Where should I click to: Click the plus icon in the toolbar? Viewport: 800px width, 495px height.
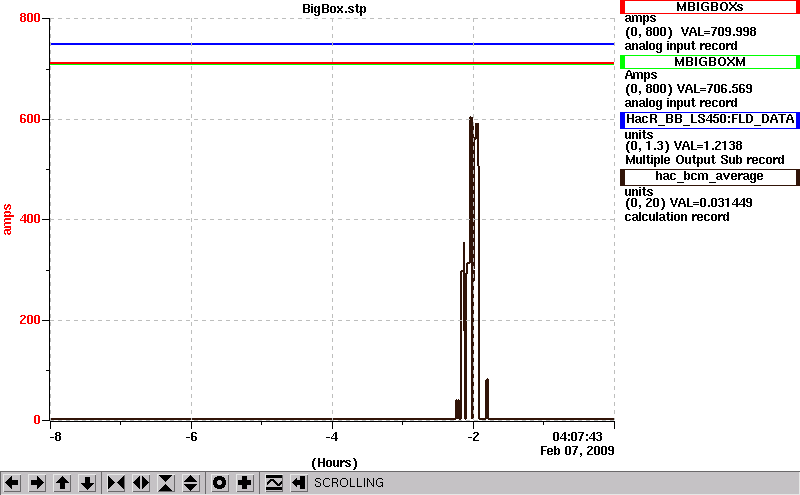click(245, 483)
